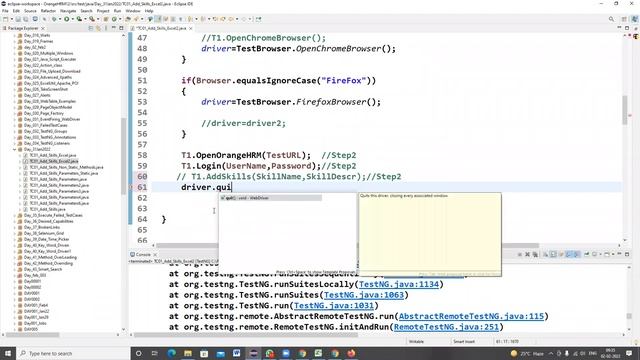Select TC01_Add_Skills_Parameters_Static.java file
The width and height of the screenshot is (640, 360).
click(x=61, y=173)
